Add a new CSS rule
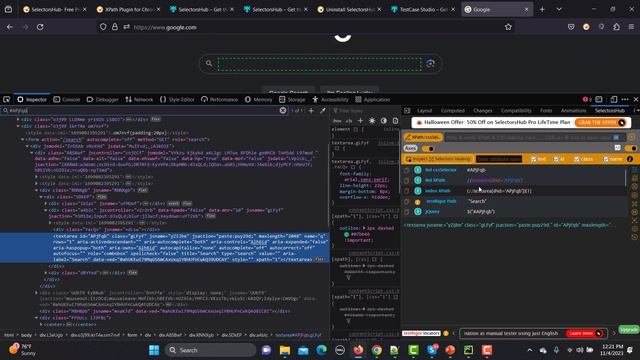Image resolution: width=640 pixels, height=360 pixels. point(360,121)
